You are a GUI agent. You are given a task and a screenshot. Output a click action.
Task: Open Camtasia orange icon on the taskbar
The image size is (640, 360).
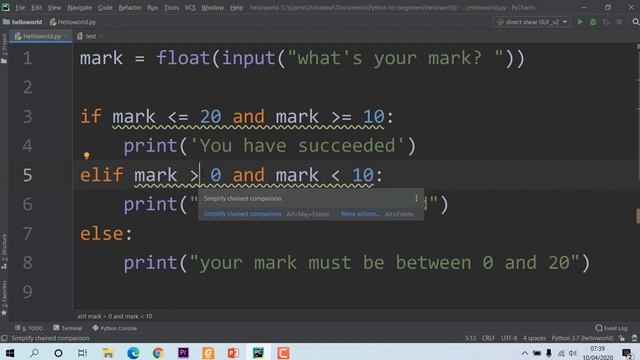point(283,353)
